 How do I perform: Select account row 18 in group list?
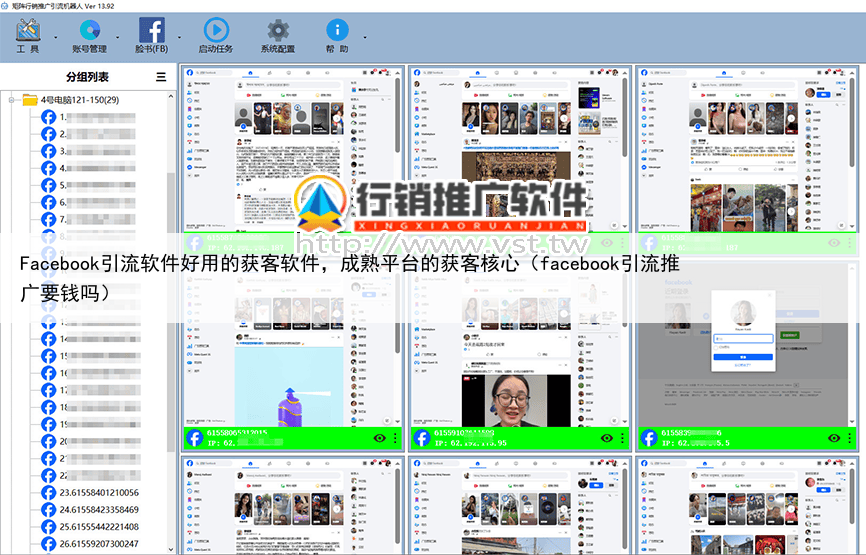[91, 408]
